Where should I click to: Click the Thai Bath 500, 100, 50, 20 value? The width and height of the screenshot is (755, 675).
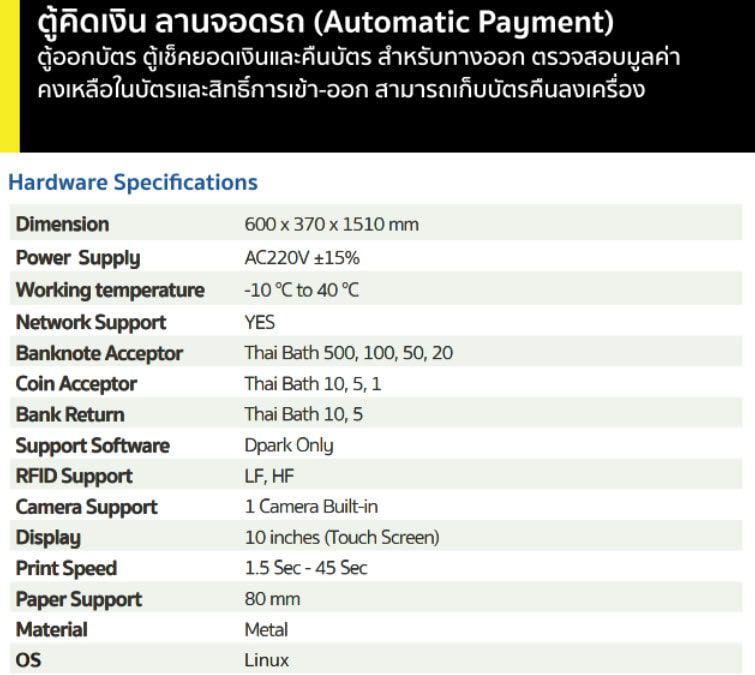pos(349,353)
